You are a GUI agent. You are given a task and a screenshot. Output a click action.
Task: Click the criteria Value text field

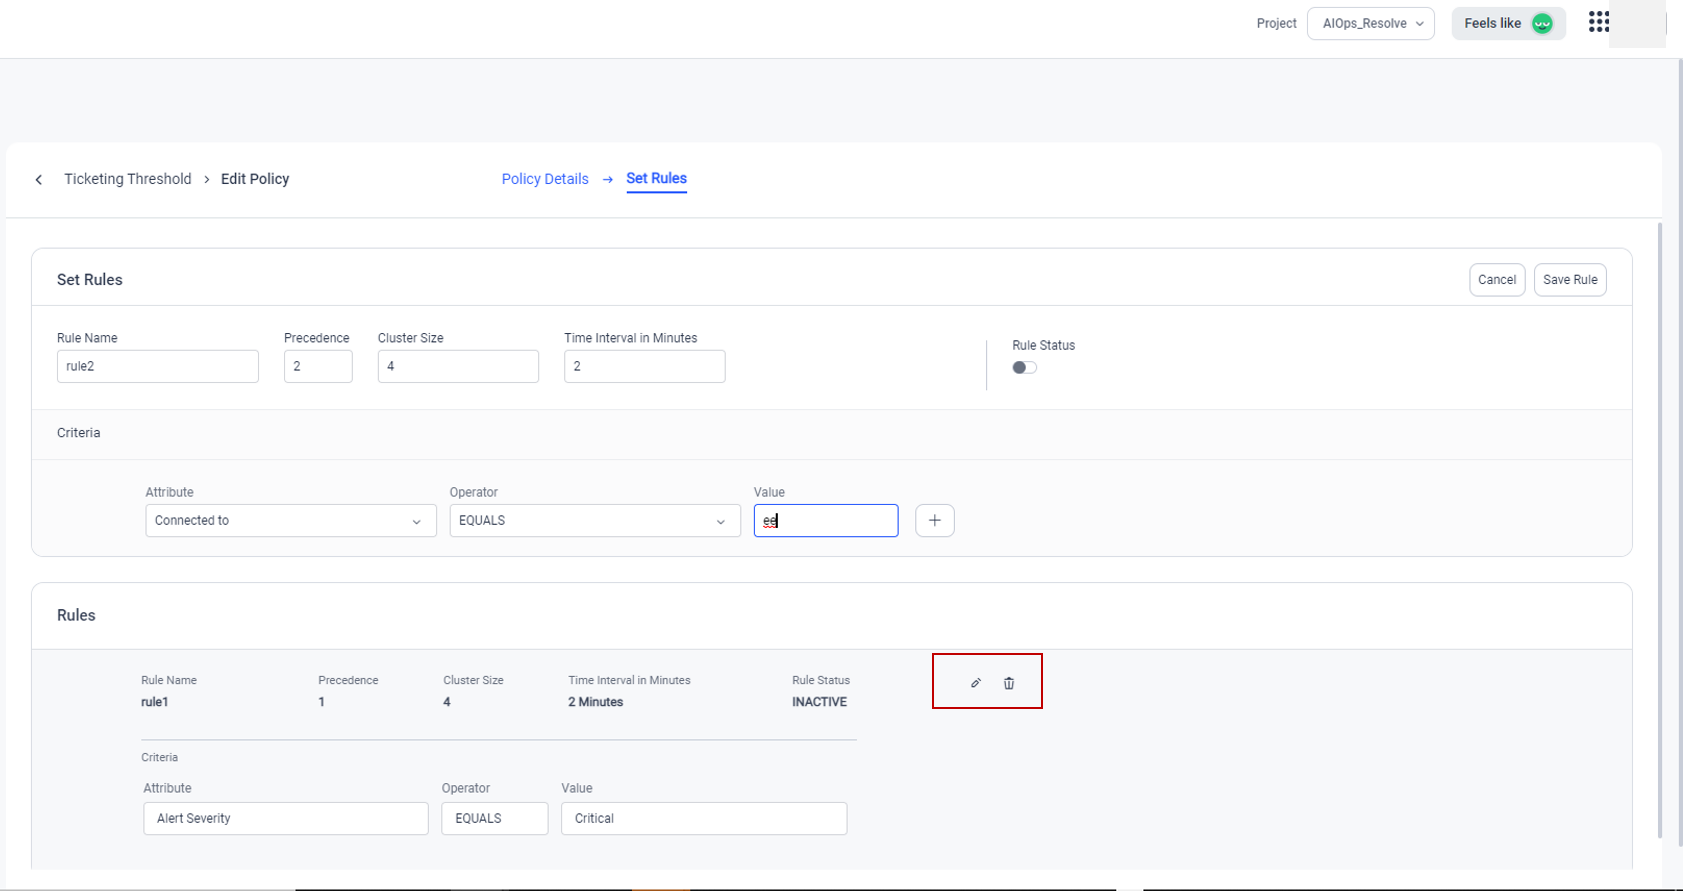(x=825, y=520)
